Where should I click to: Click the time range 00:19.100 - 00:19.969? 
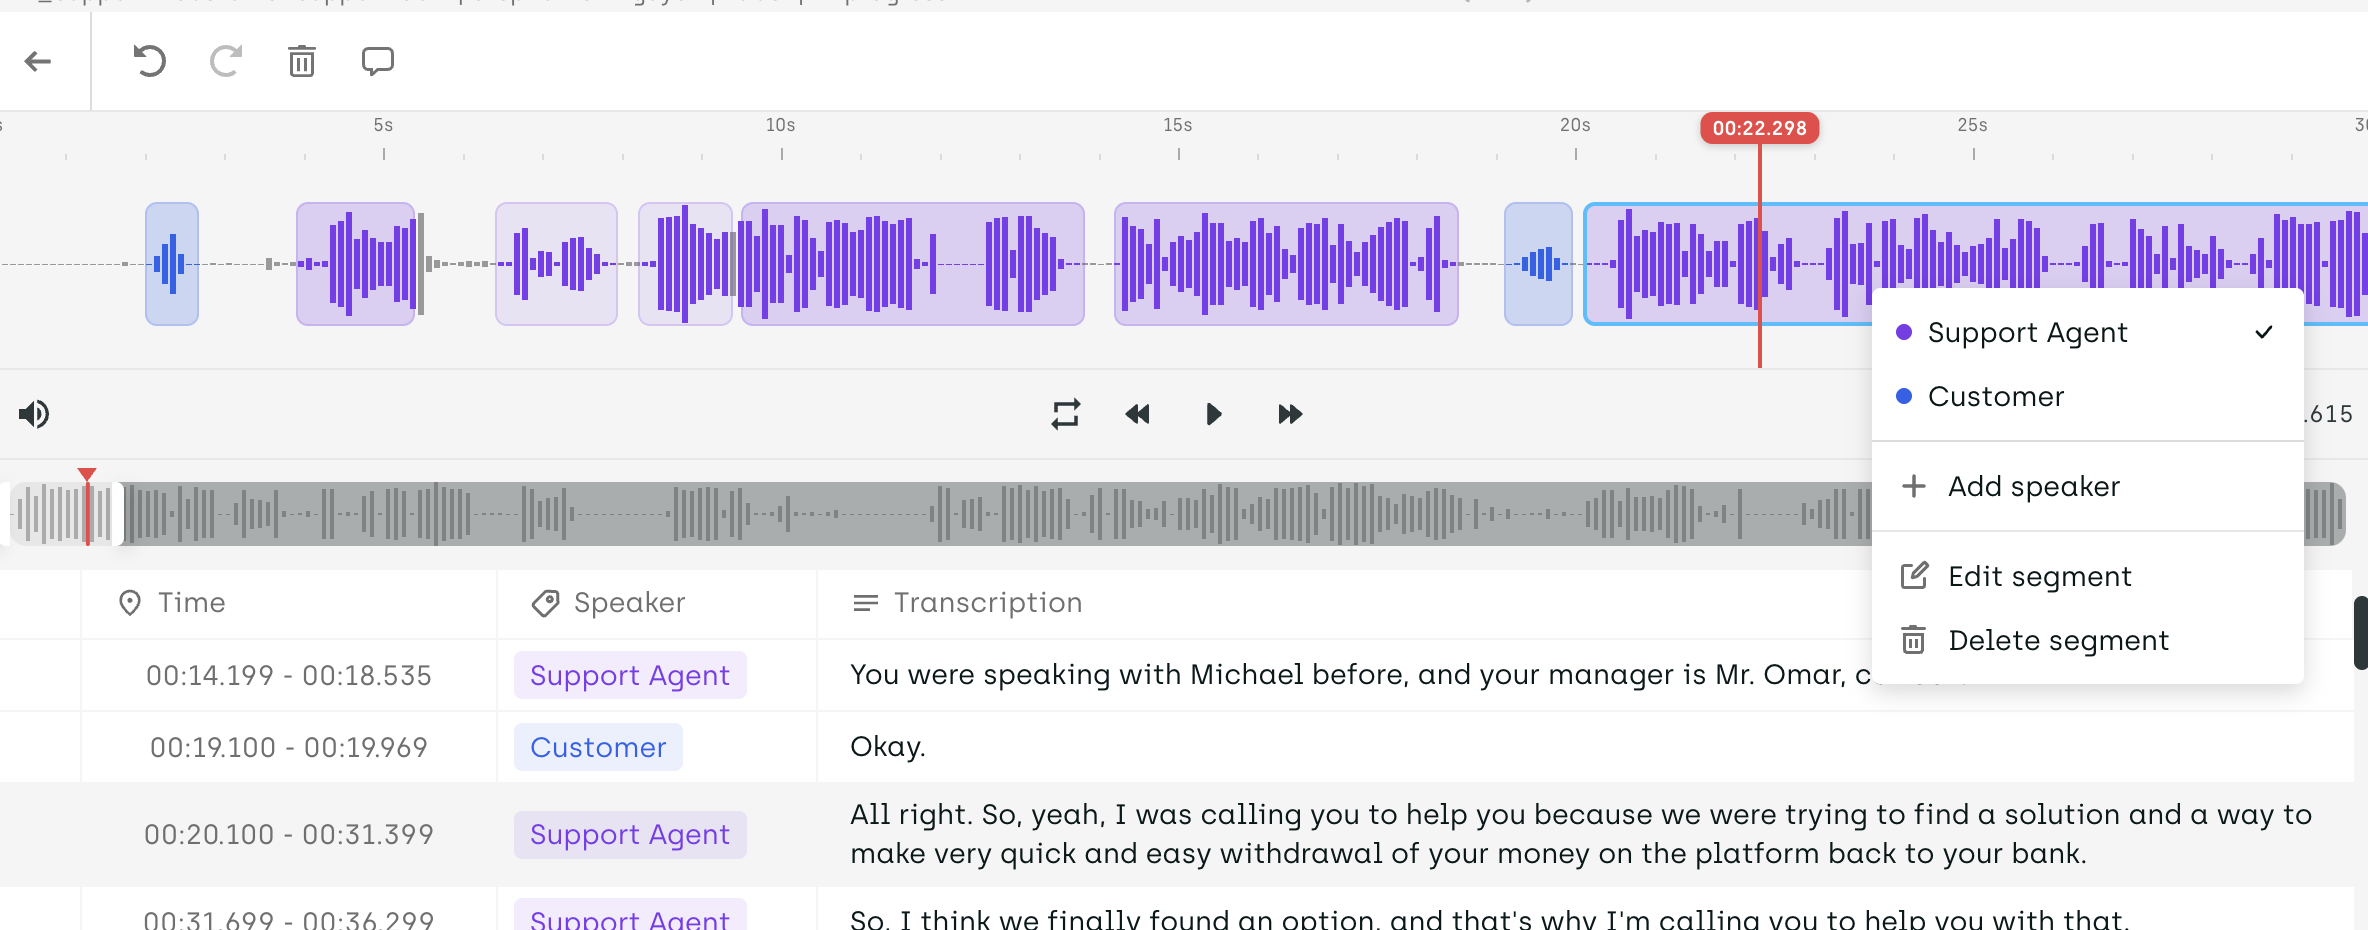point(289,747)
